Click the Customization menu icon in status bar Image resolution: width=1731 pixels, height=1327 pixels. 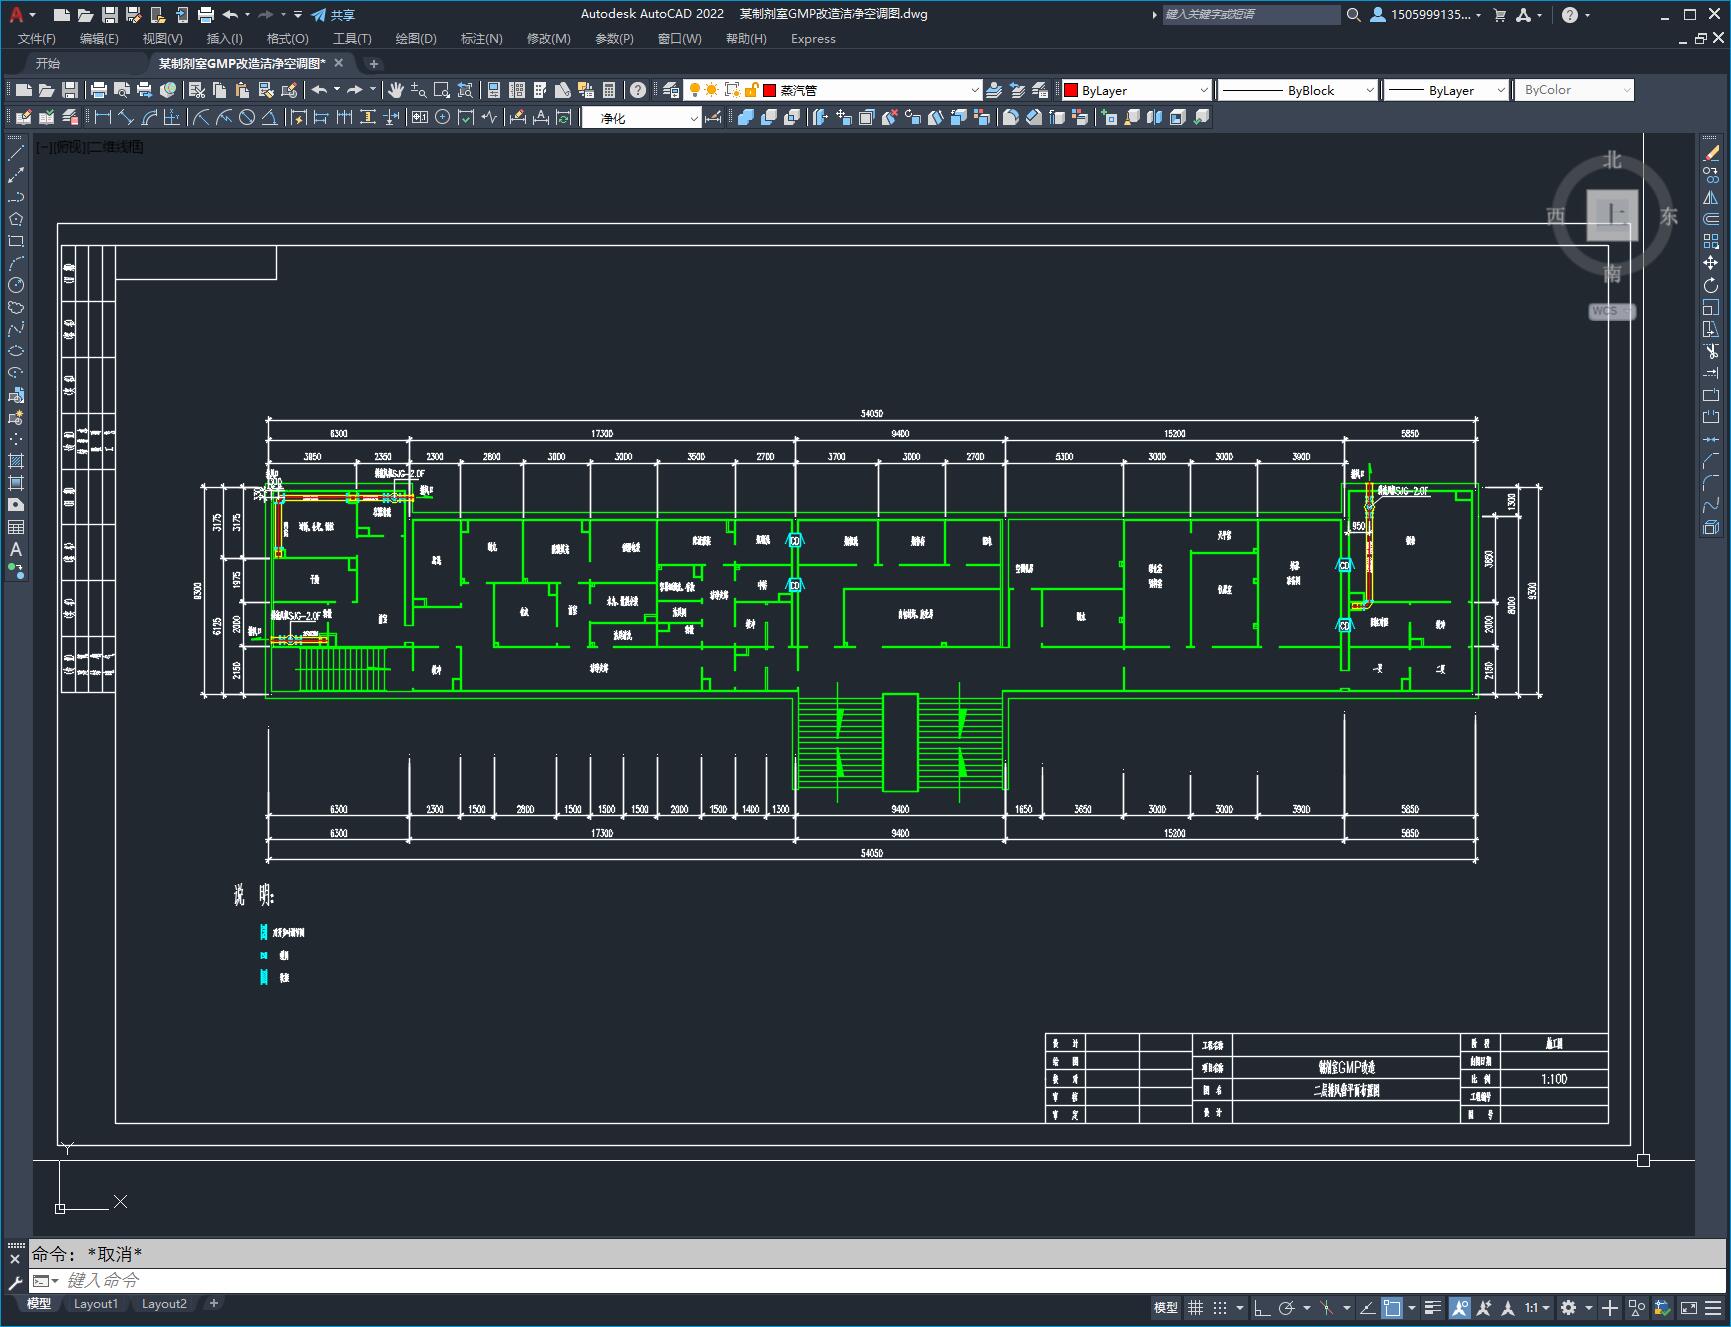click(1713, 1307)
